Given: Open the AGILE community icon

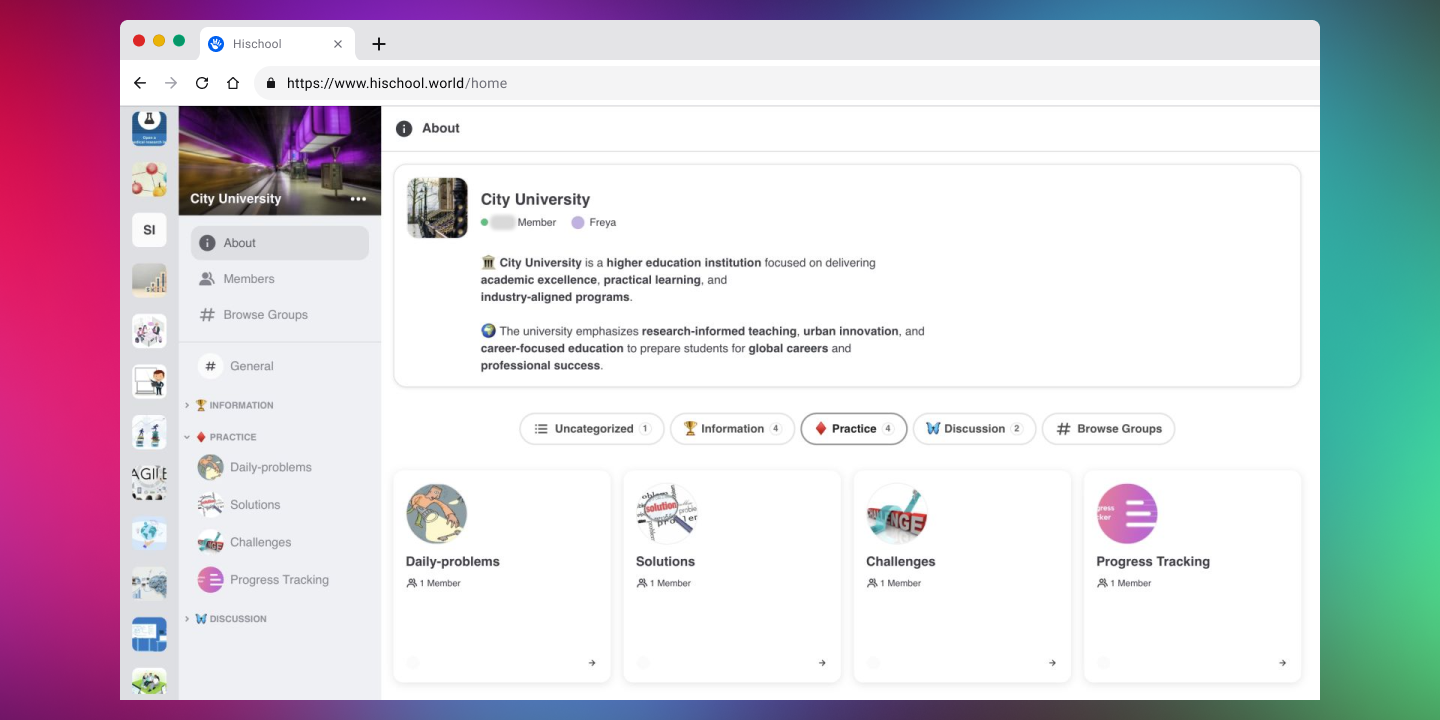Looking at the screenshot, I should tap(149, 482).
